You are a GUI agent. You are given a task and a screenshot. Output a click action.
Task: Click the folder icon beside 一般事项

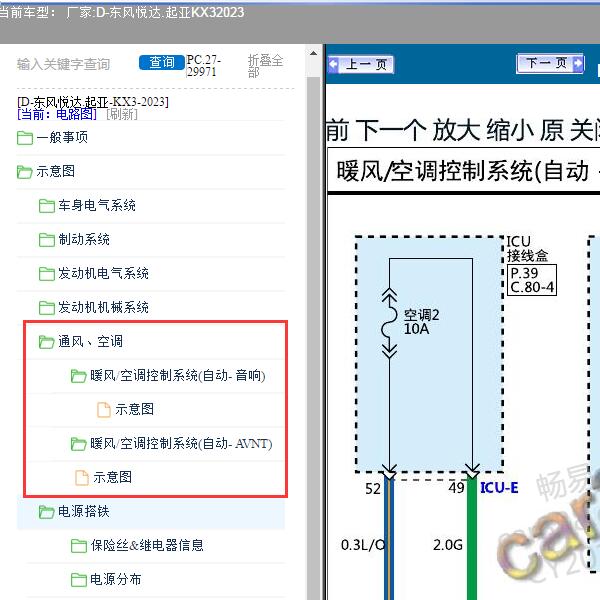[x=25, y=138]
